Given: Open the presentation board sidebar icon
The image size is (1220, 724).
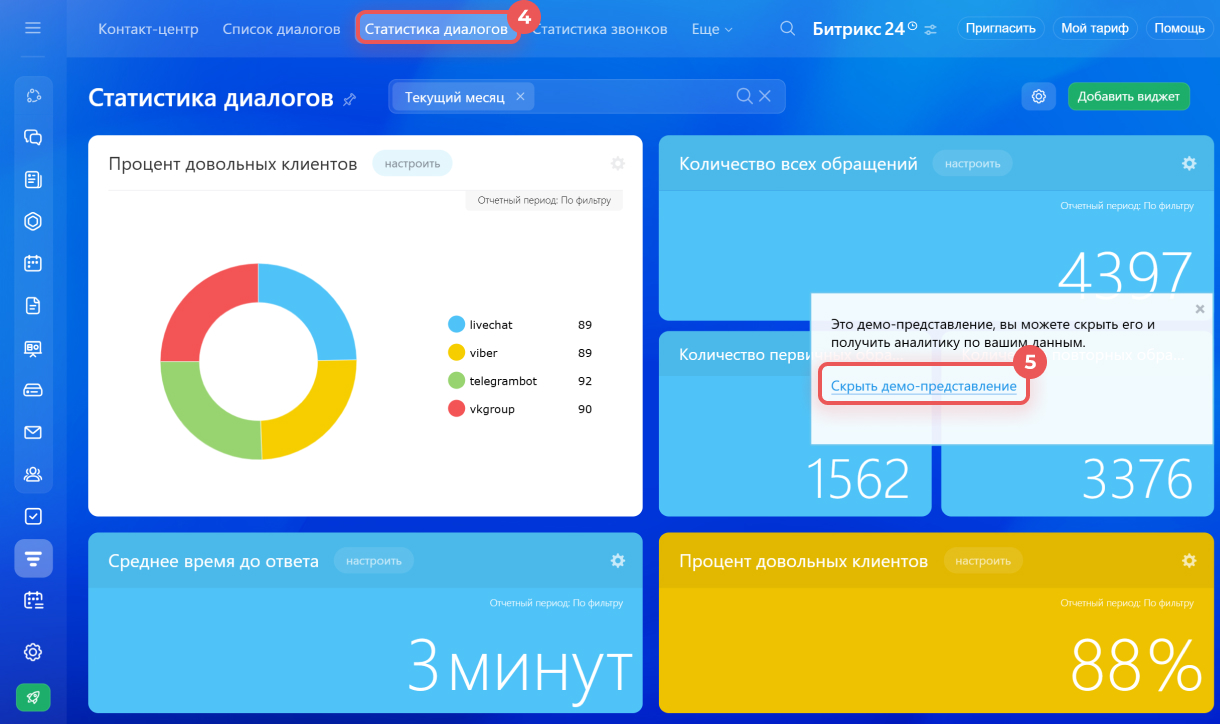Looking at the screenshot, I should pos(33,348).
